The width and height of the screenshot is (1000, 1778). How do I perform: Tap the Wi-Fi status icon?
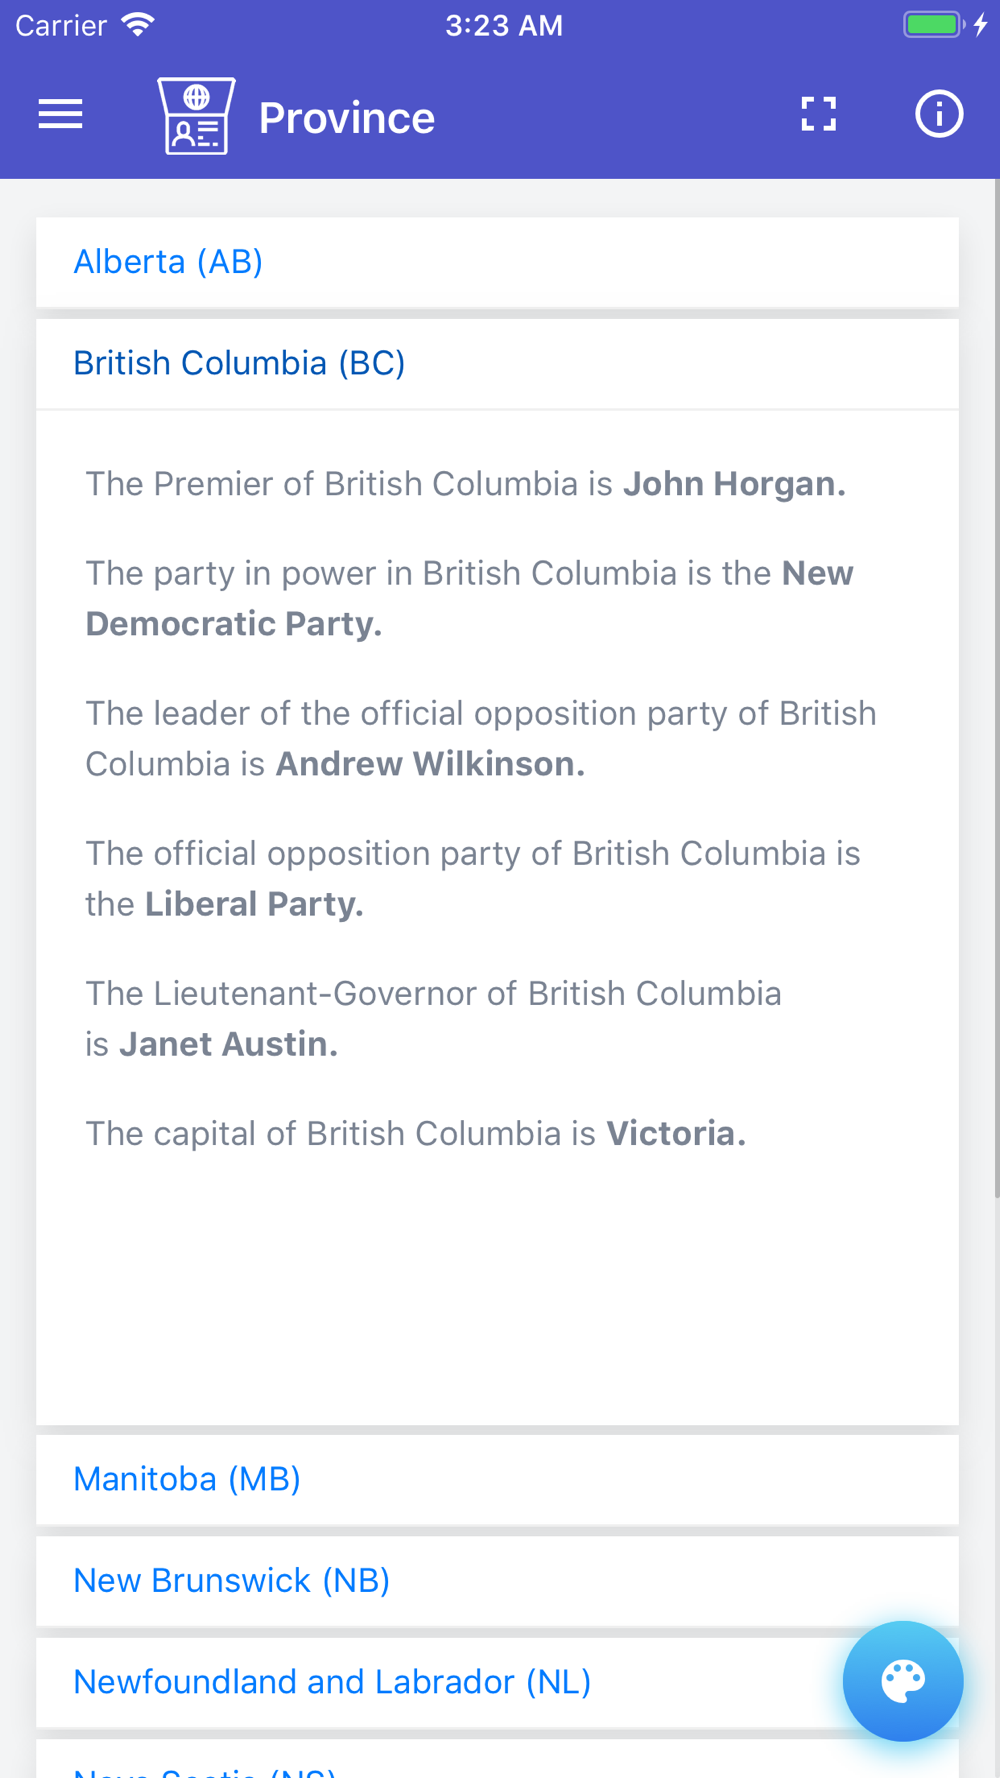[x=138, y=25]
